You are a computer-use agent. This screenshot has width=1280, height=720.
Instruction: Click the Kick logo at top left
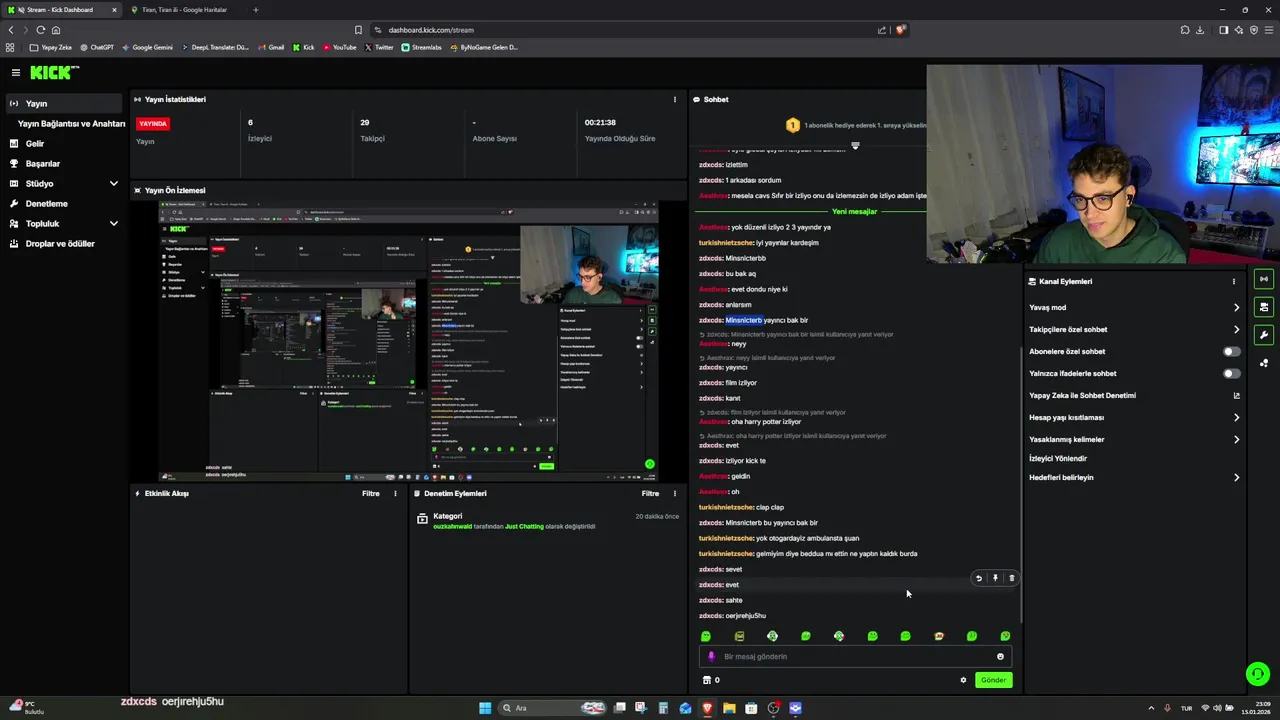point(54,72)
